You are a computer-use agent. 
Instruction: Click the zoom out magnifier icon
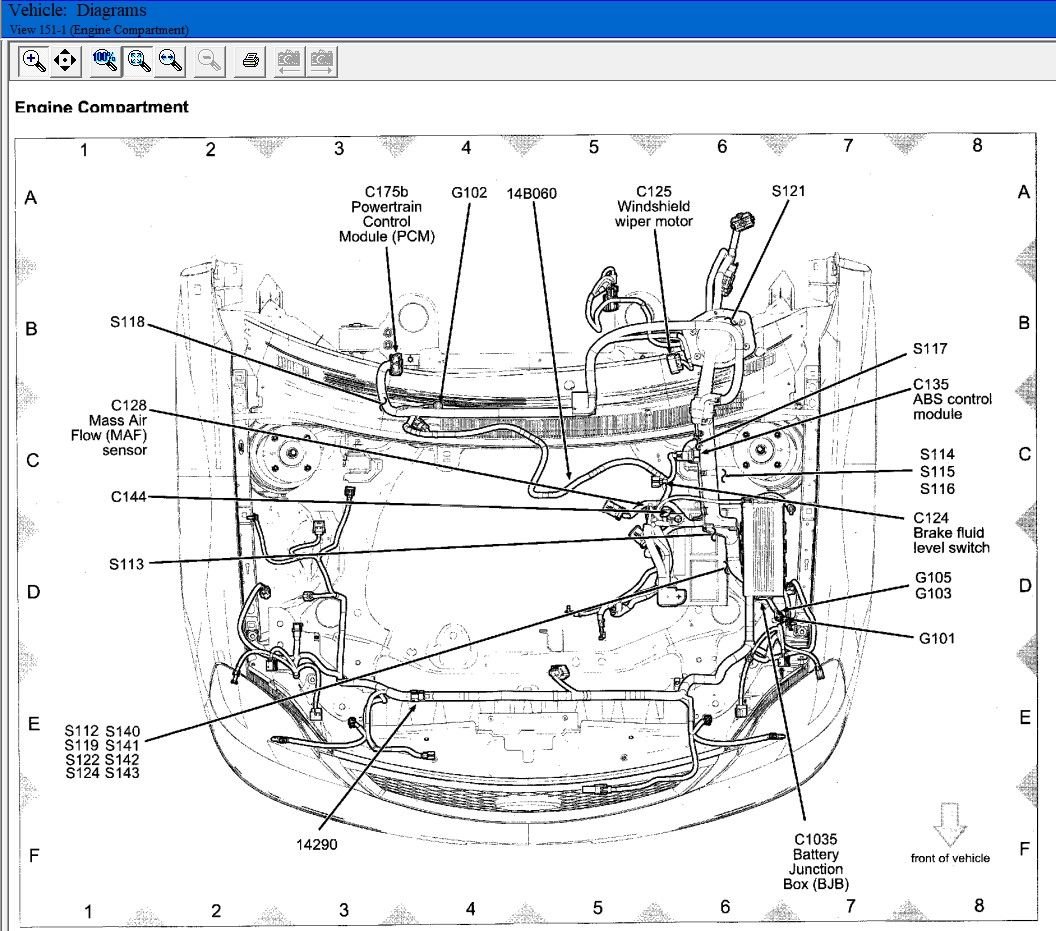[x=210, y=61]
